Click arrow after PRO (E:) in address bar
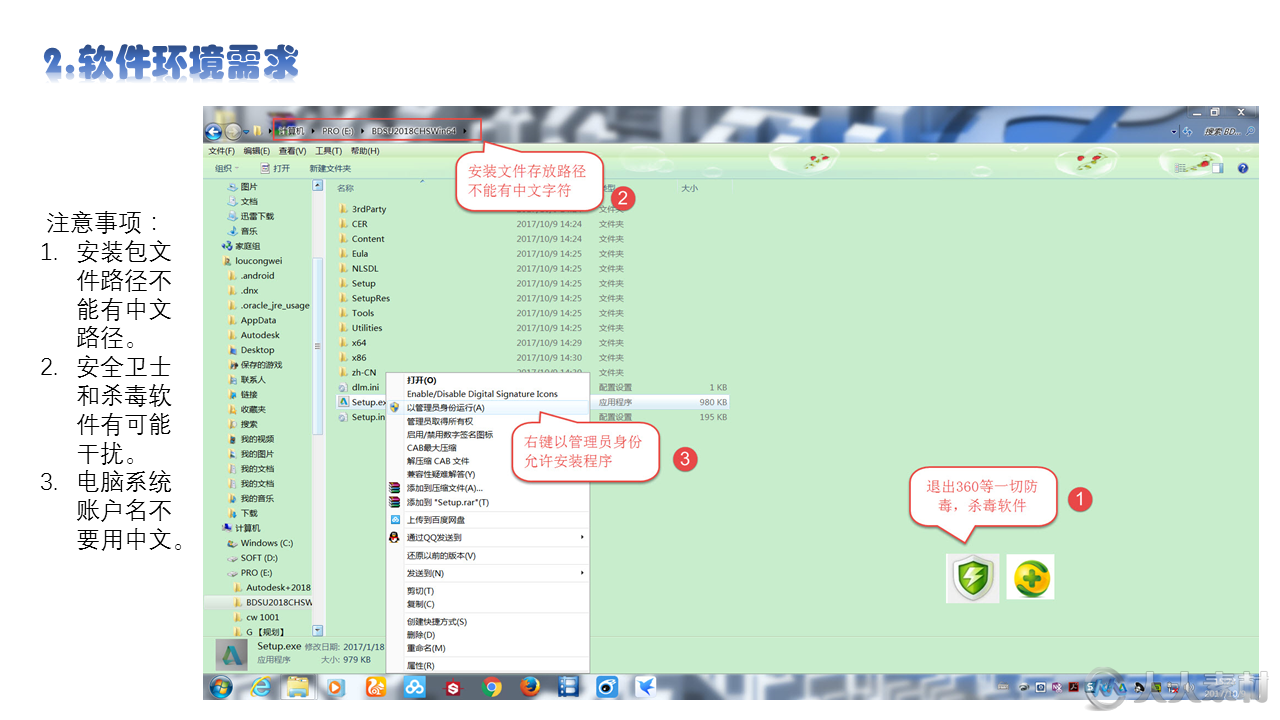 point(361,131)
